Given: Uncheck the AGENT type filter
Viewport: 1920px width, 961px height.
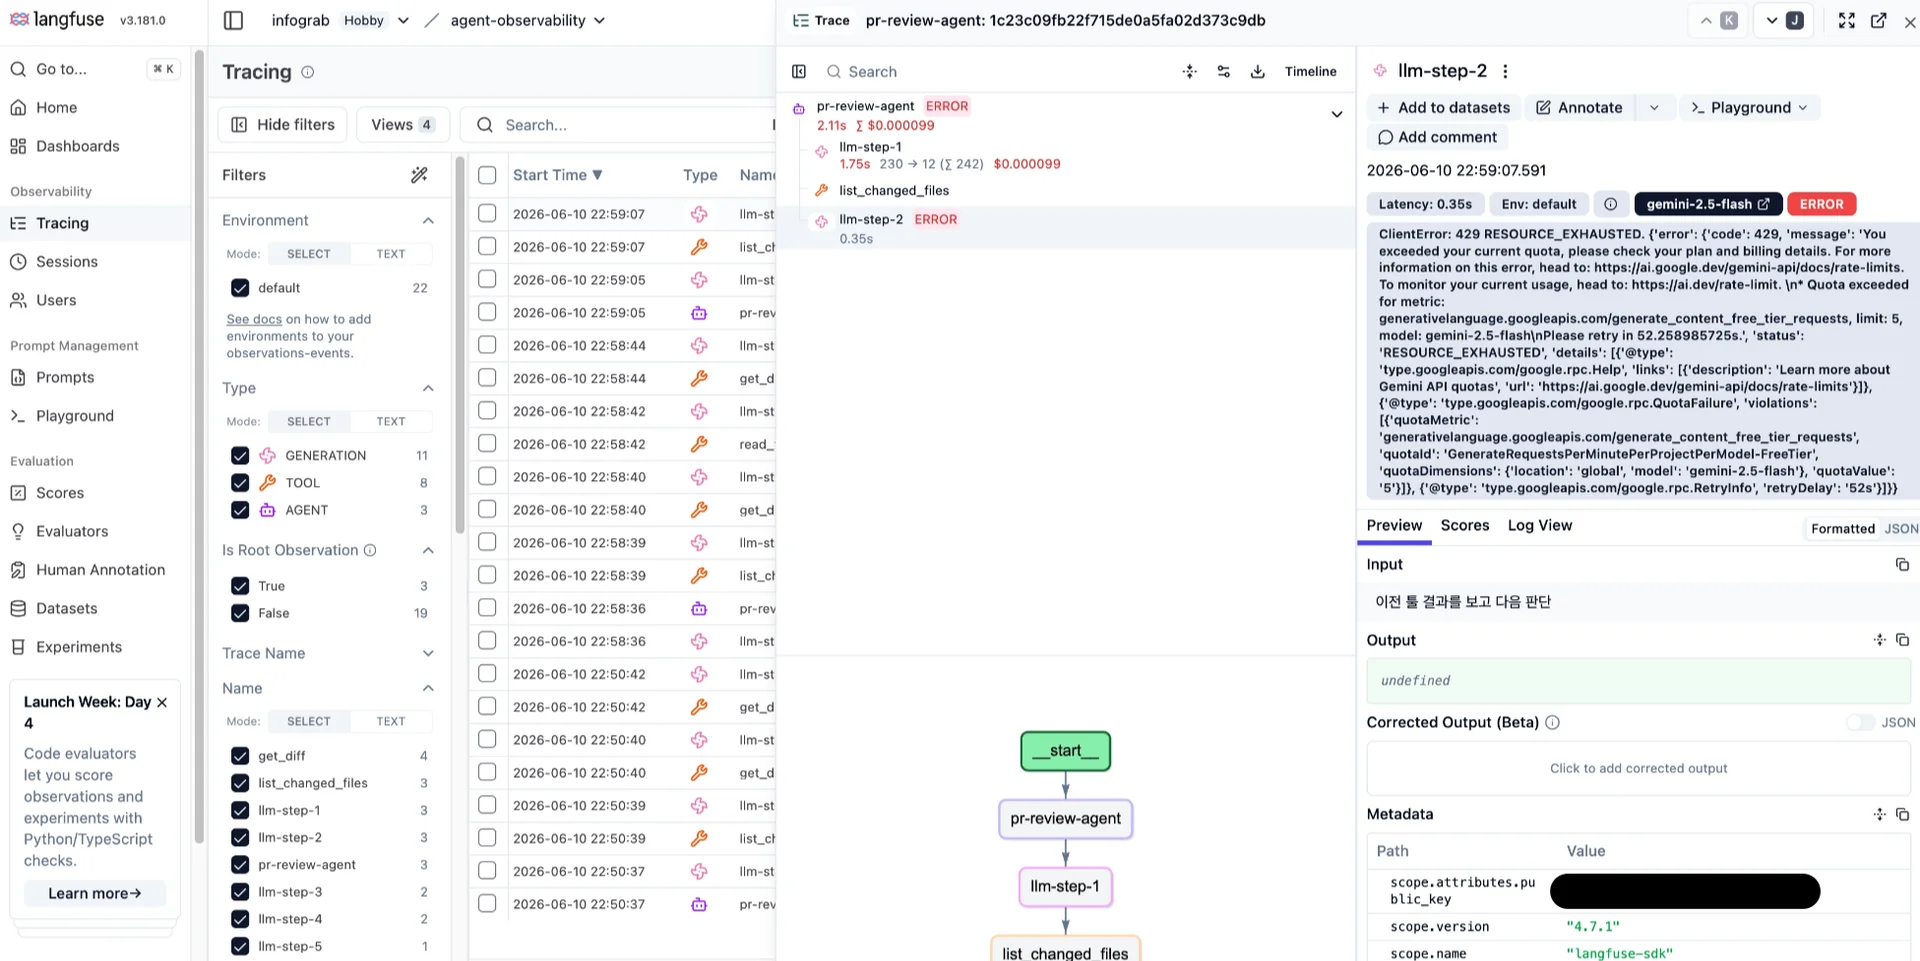Looking at the screenshot, I should coord(240,510).
